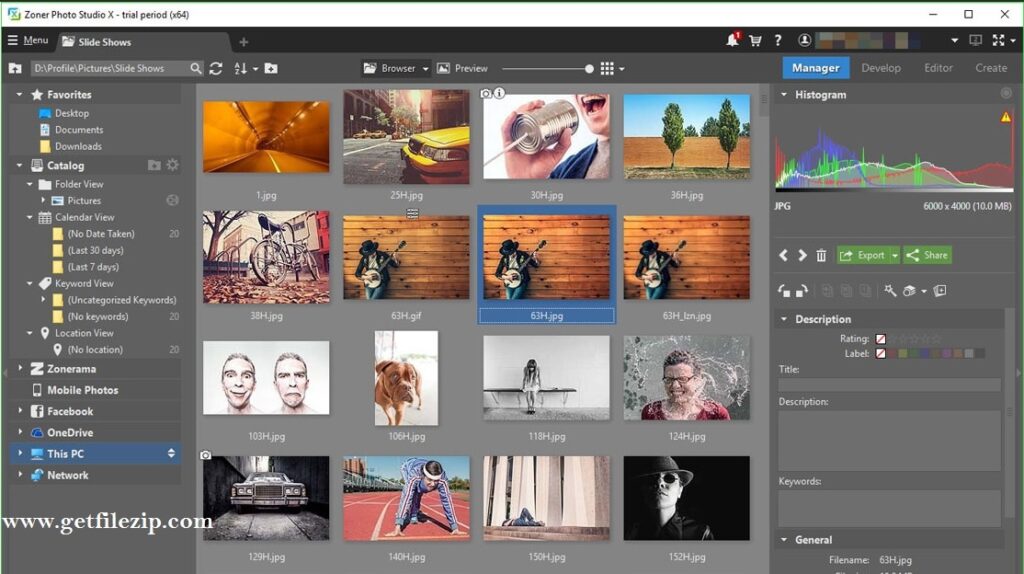Select (Last 30 days) calendar item
The height and width of the screenshot is (574, 1024).
pos(95,250)
